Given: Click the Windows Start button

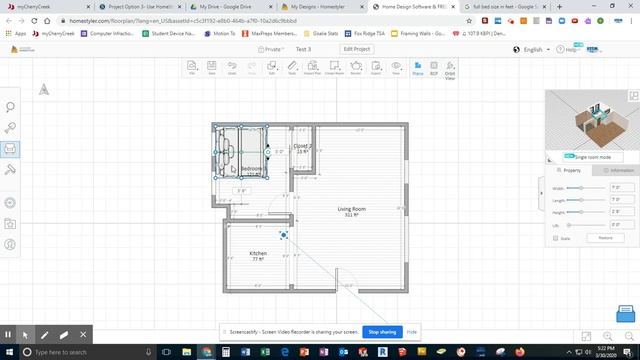Looking at the screenshot, I should click(x=9, y=352).
